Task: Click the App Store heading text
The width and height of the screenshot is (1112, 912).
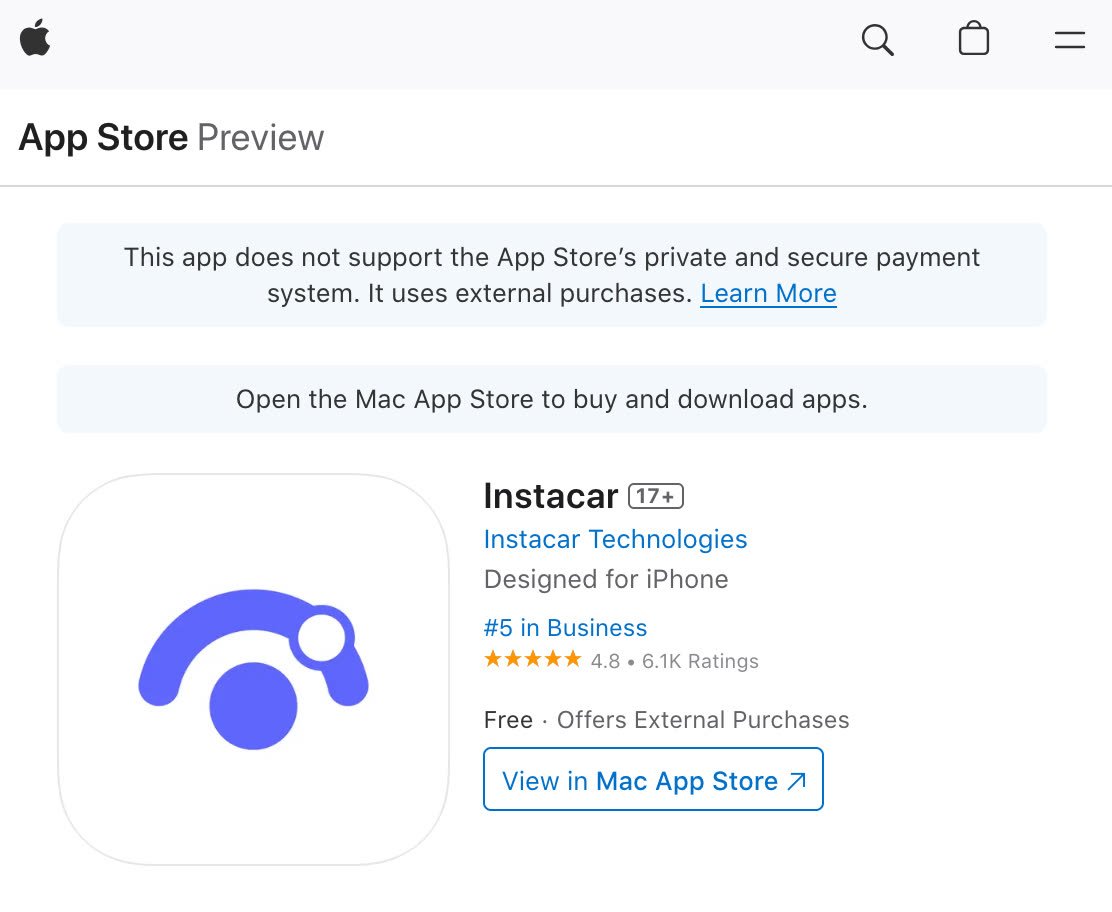Action: pos(104,138)
